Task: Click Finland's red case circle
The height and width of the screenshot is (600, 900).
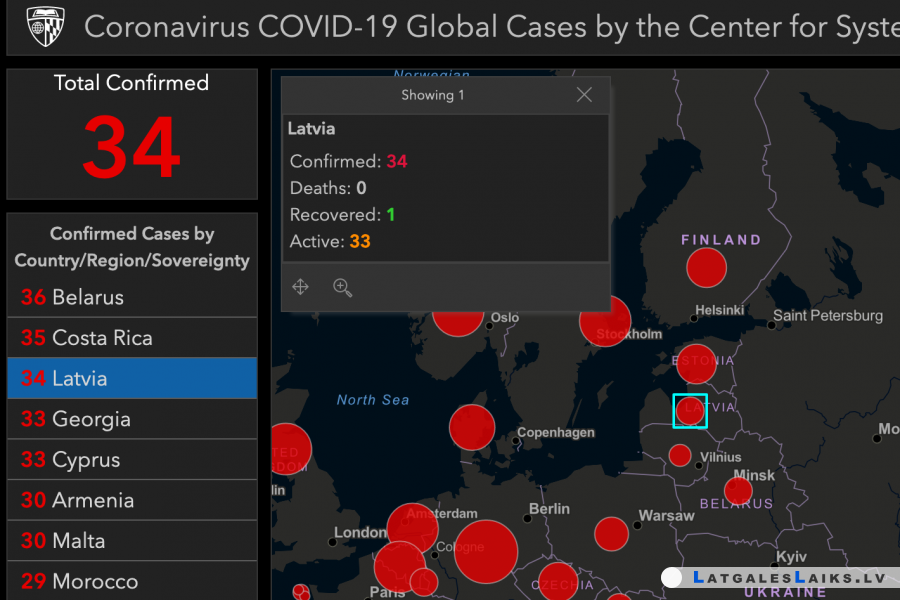Action: coord(707,268)
